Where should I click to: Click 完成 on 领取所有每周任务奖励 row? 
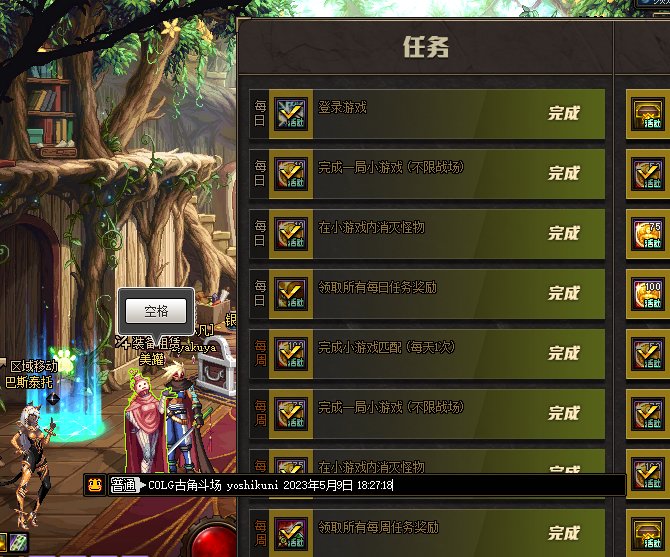(564, 534)
